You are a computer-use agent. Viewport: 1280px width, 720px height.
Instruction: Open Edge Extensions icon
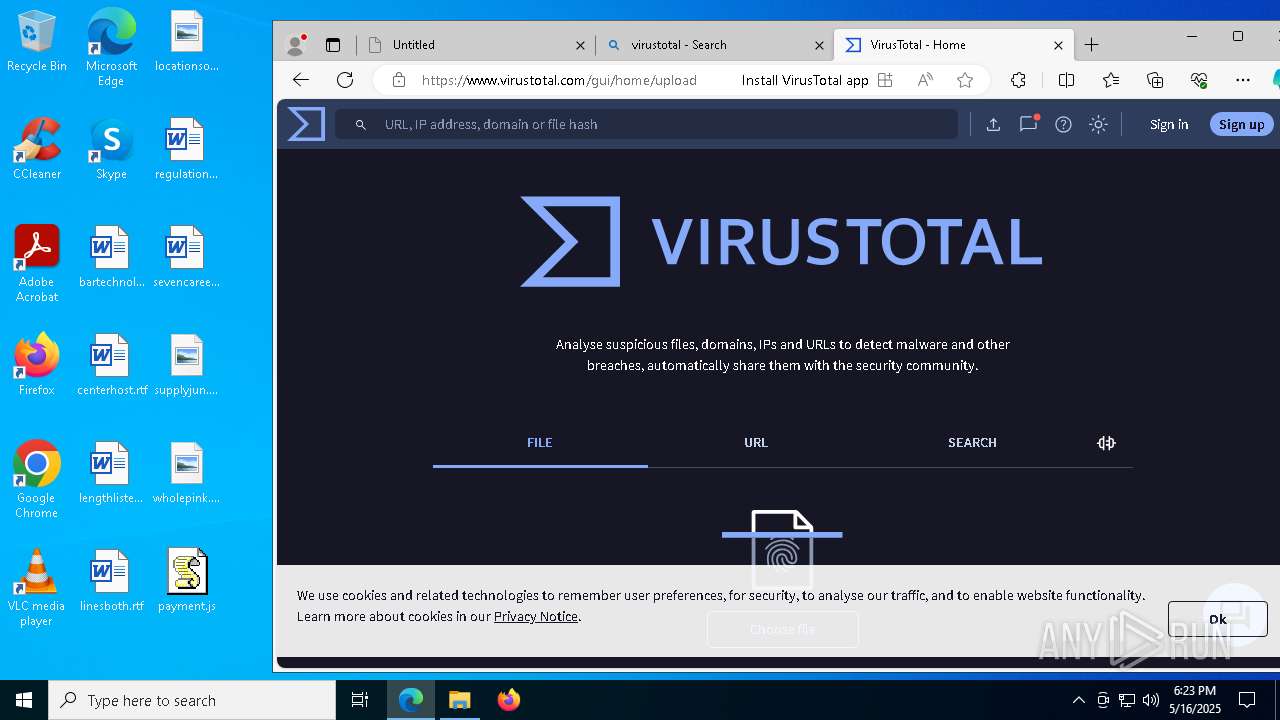pyautogui.click(x=1018, y=80)
